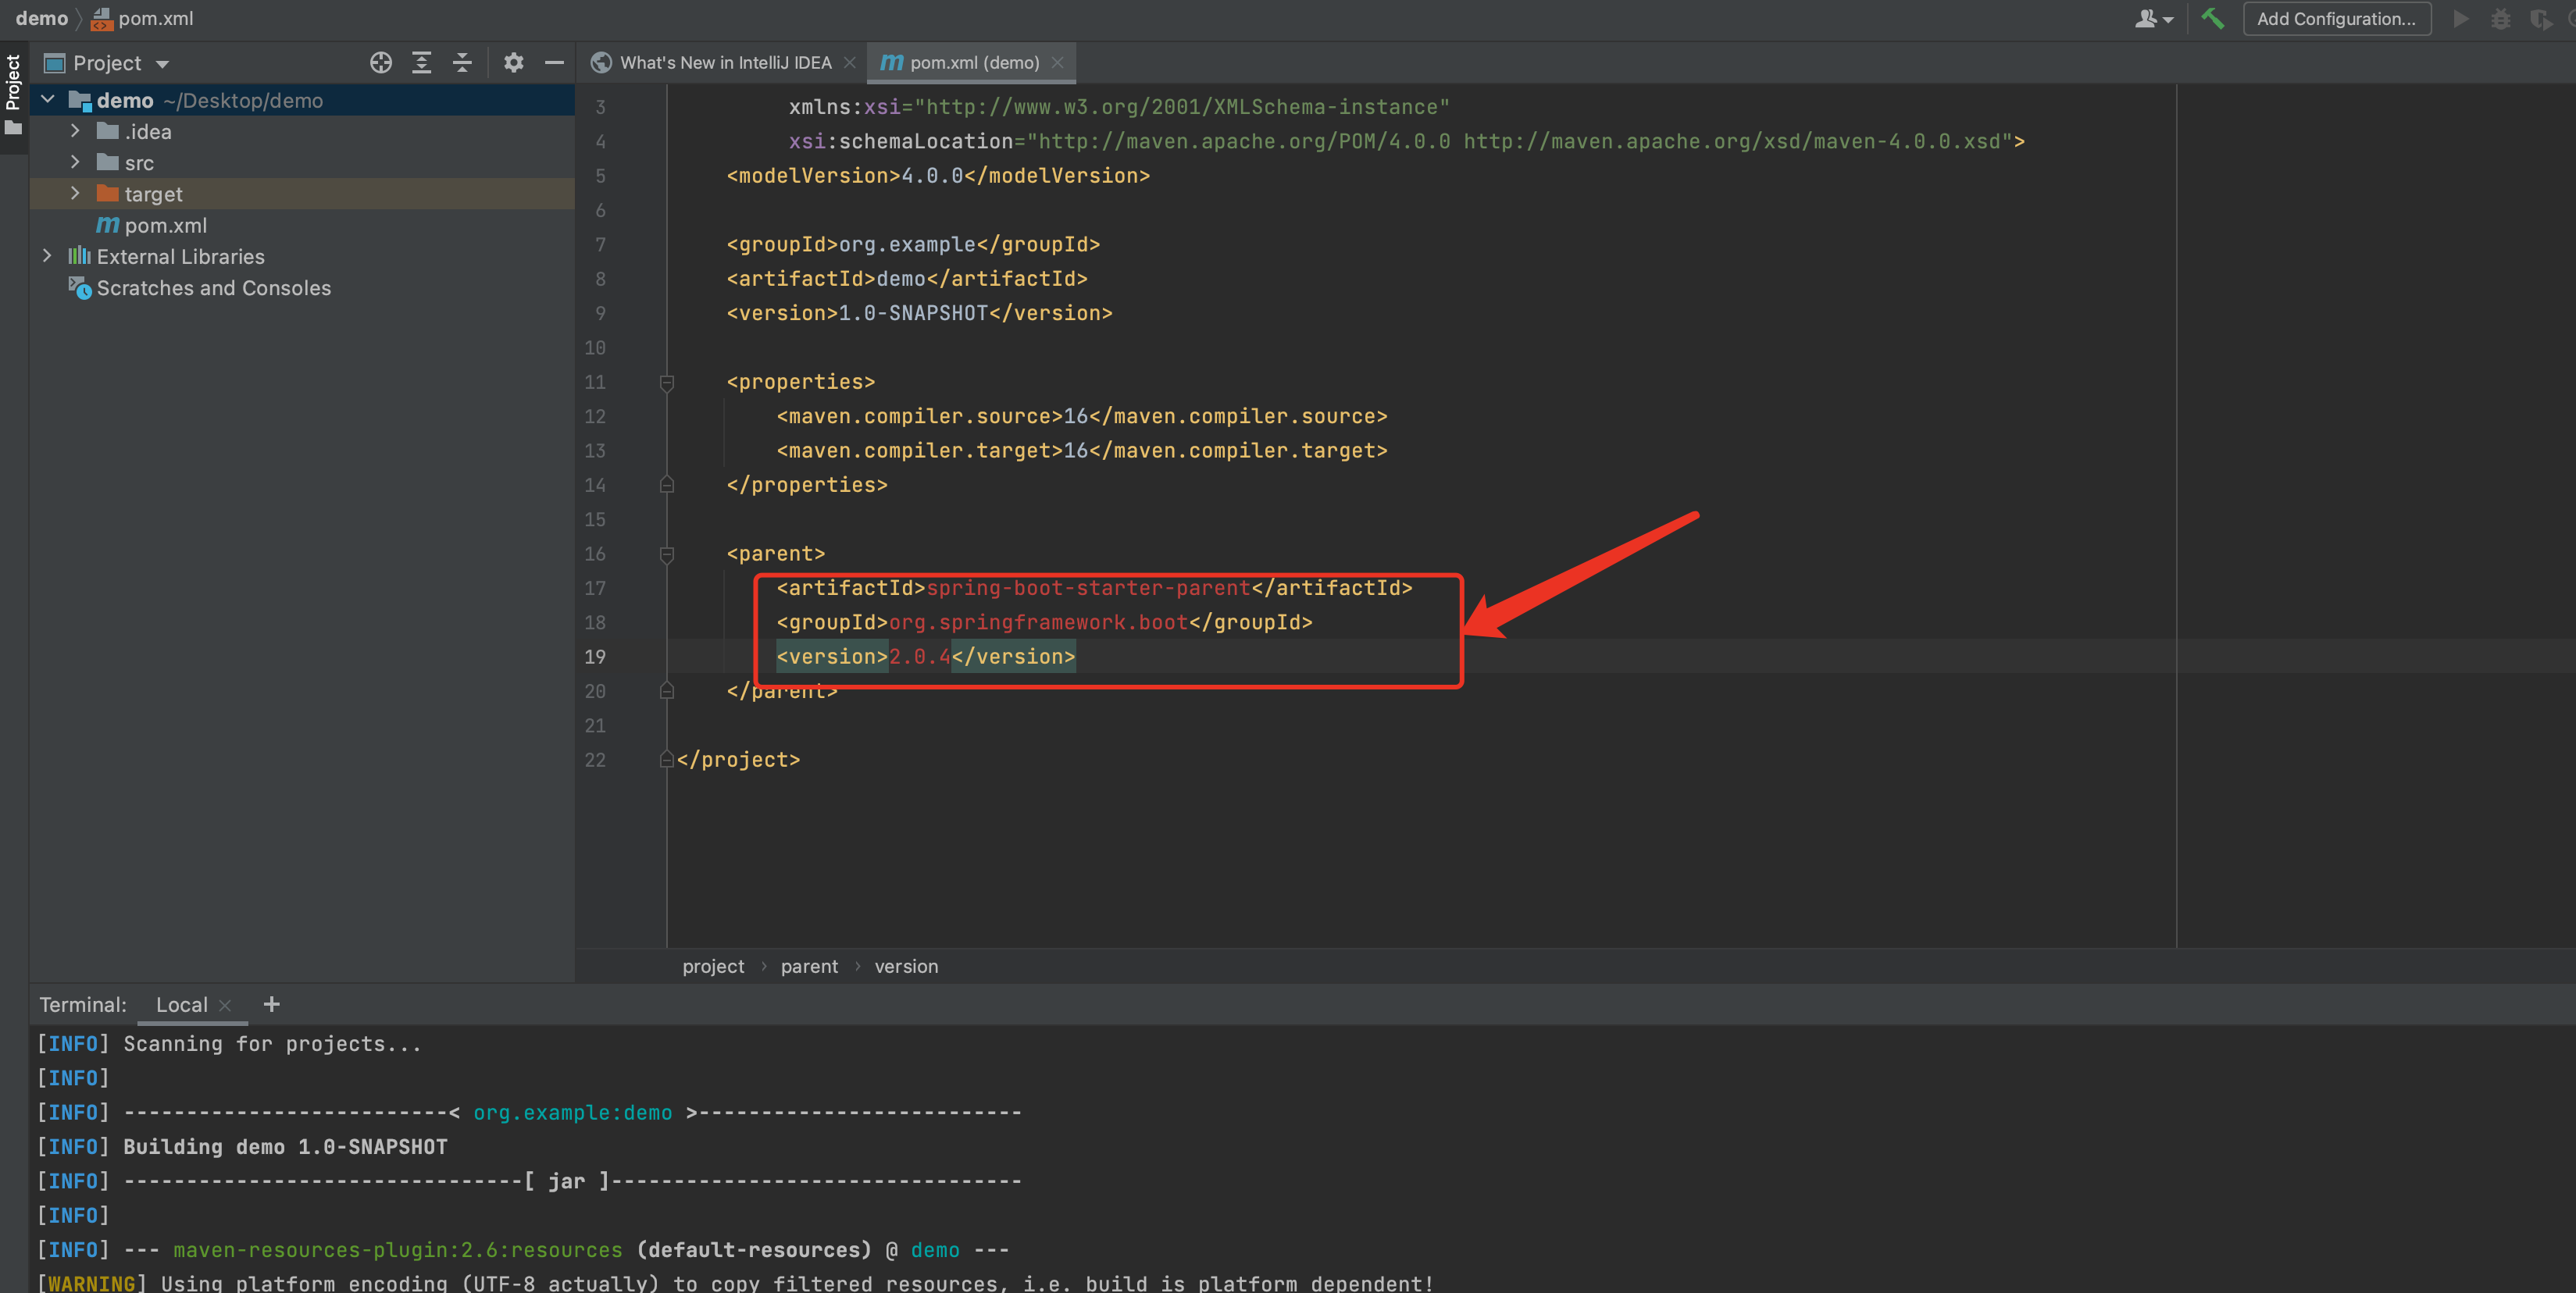Viewport: 2576px width, 1293px height.
Task: Close the pom.xml (demo) editor tab
Action: (1058, 63)
